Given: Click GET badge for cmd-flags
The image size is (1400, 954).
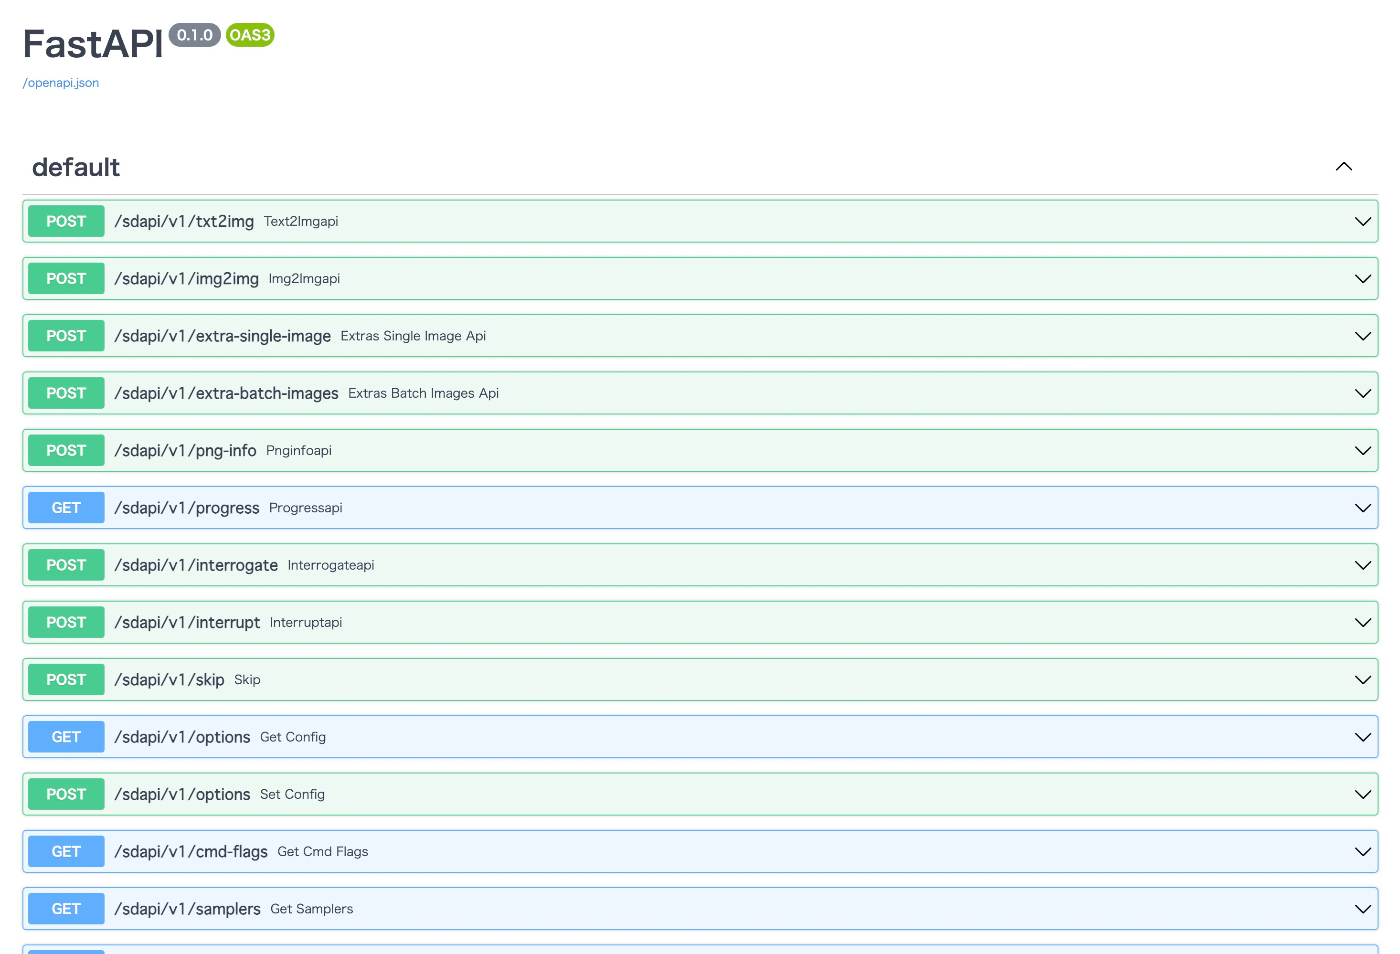Looking at the screenshot, I should coord(66,852).
